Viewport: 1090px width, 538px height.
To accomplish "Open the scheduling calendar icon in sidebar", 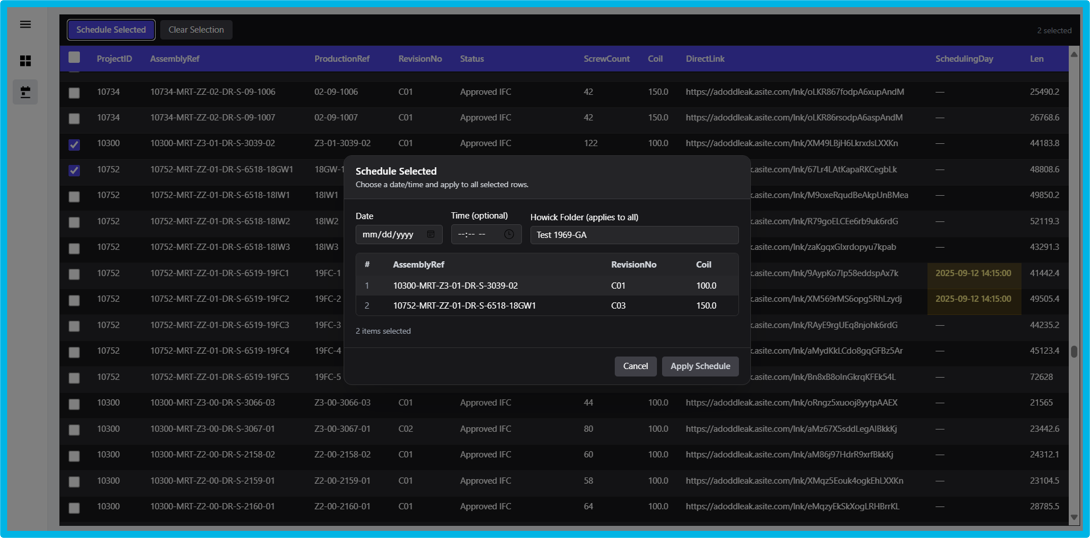I will coord(25,92).
